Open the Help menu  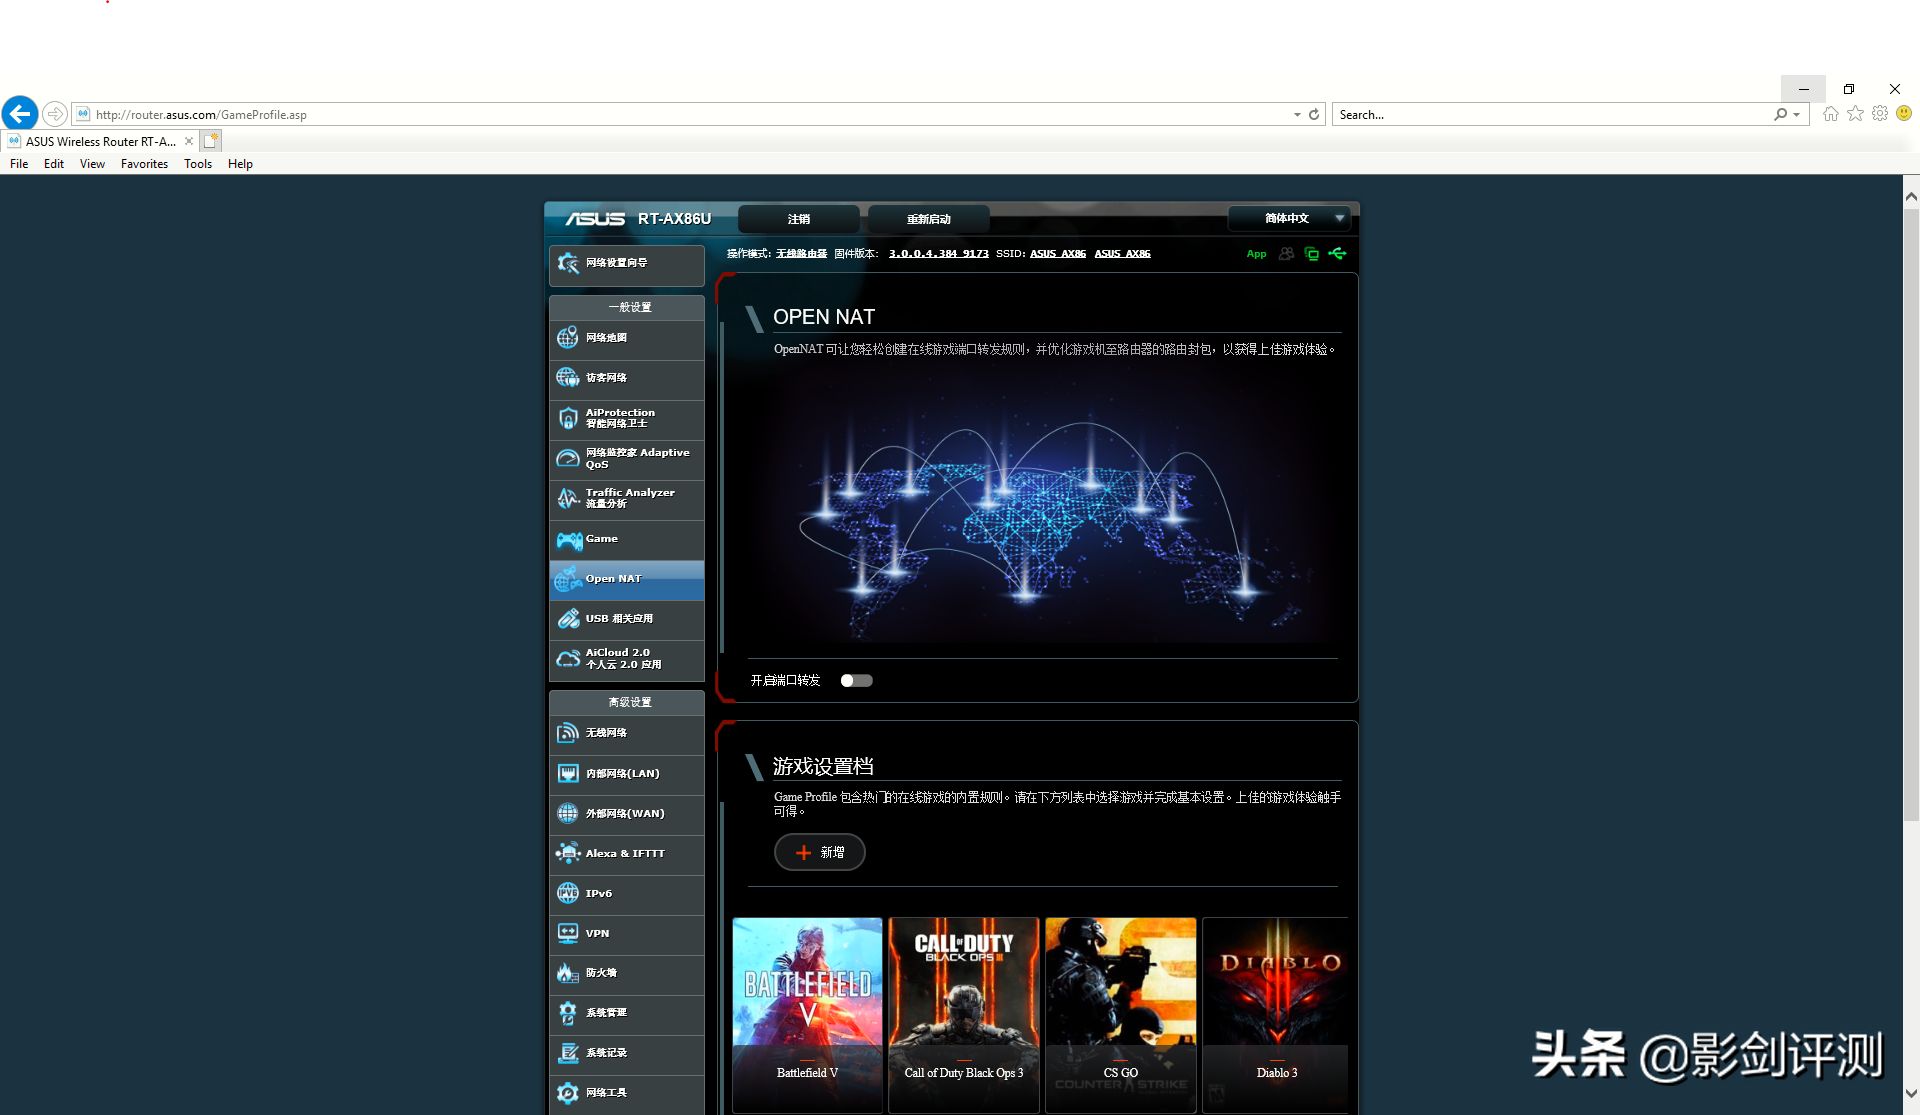[240, 164]
